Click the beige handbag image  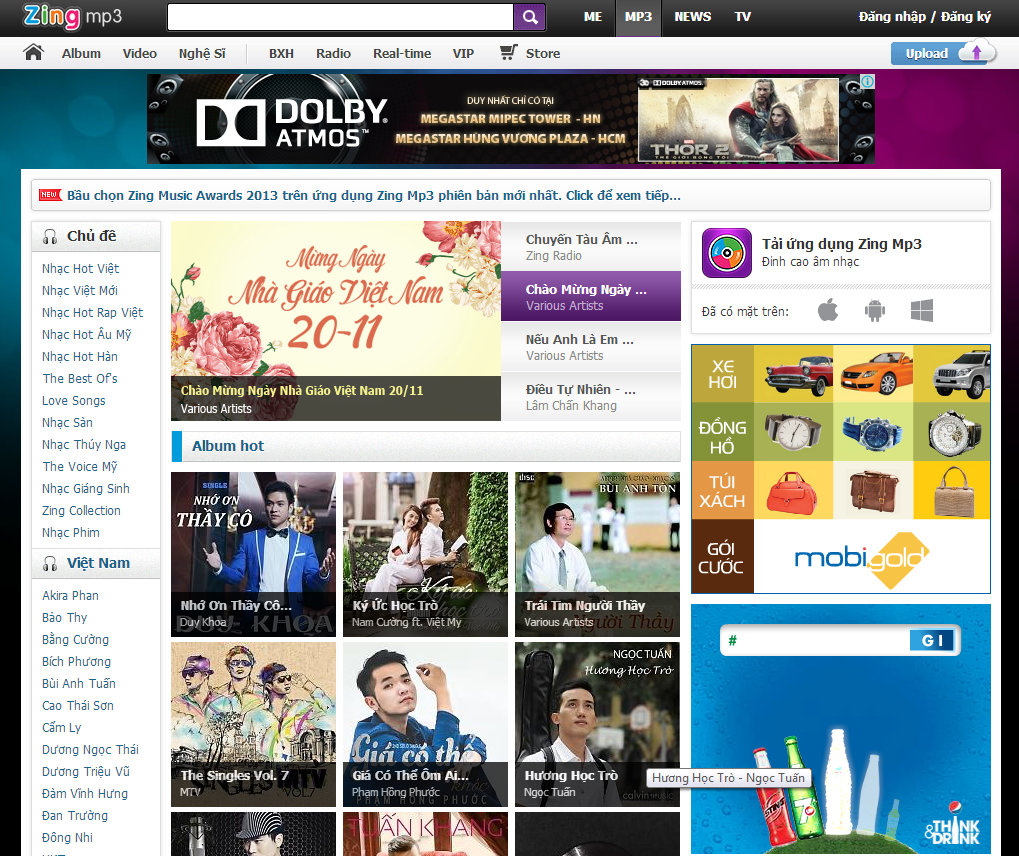[x=954, y=491]
